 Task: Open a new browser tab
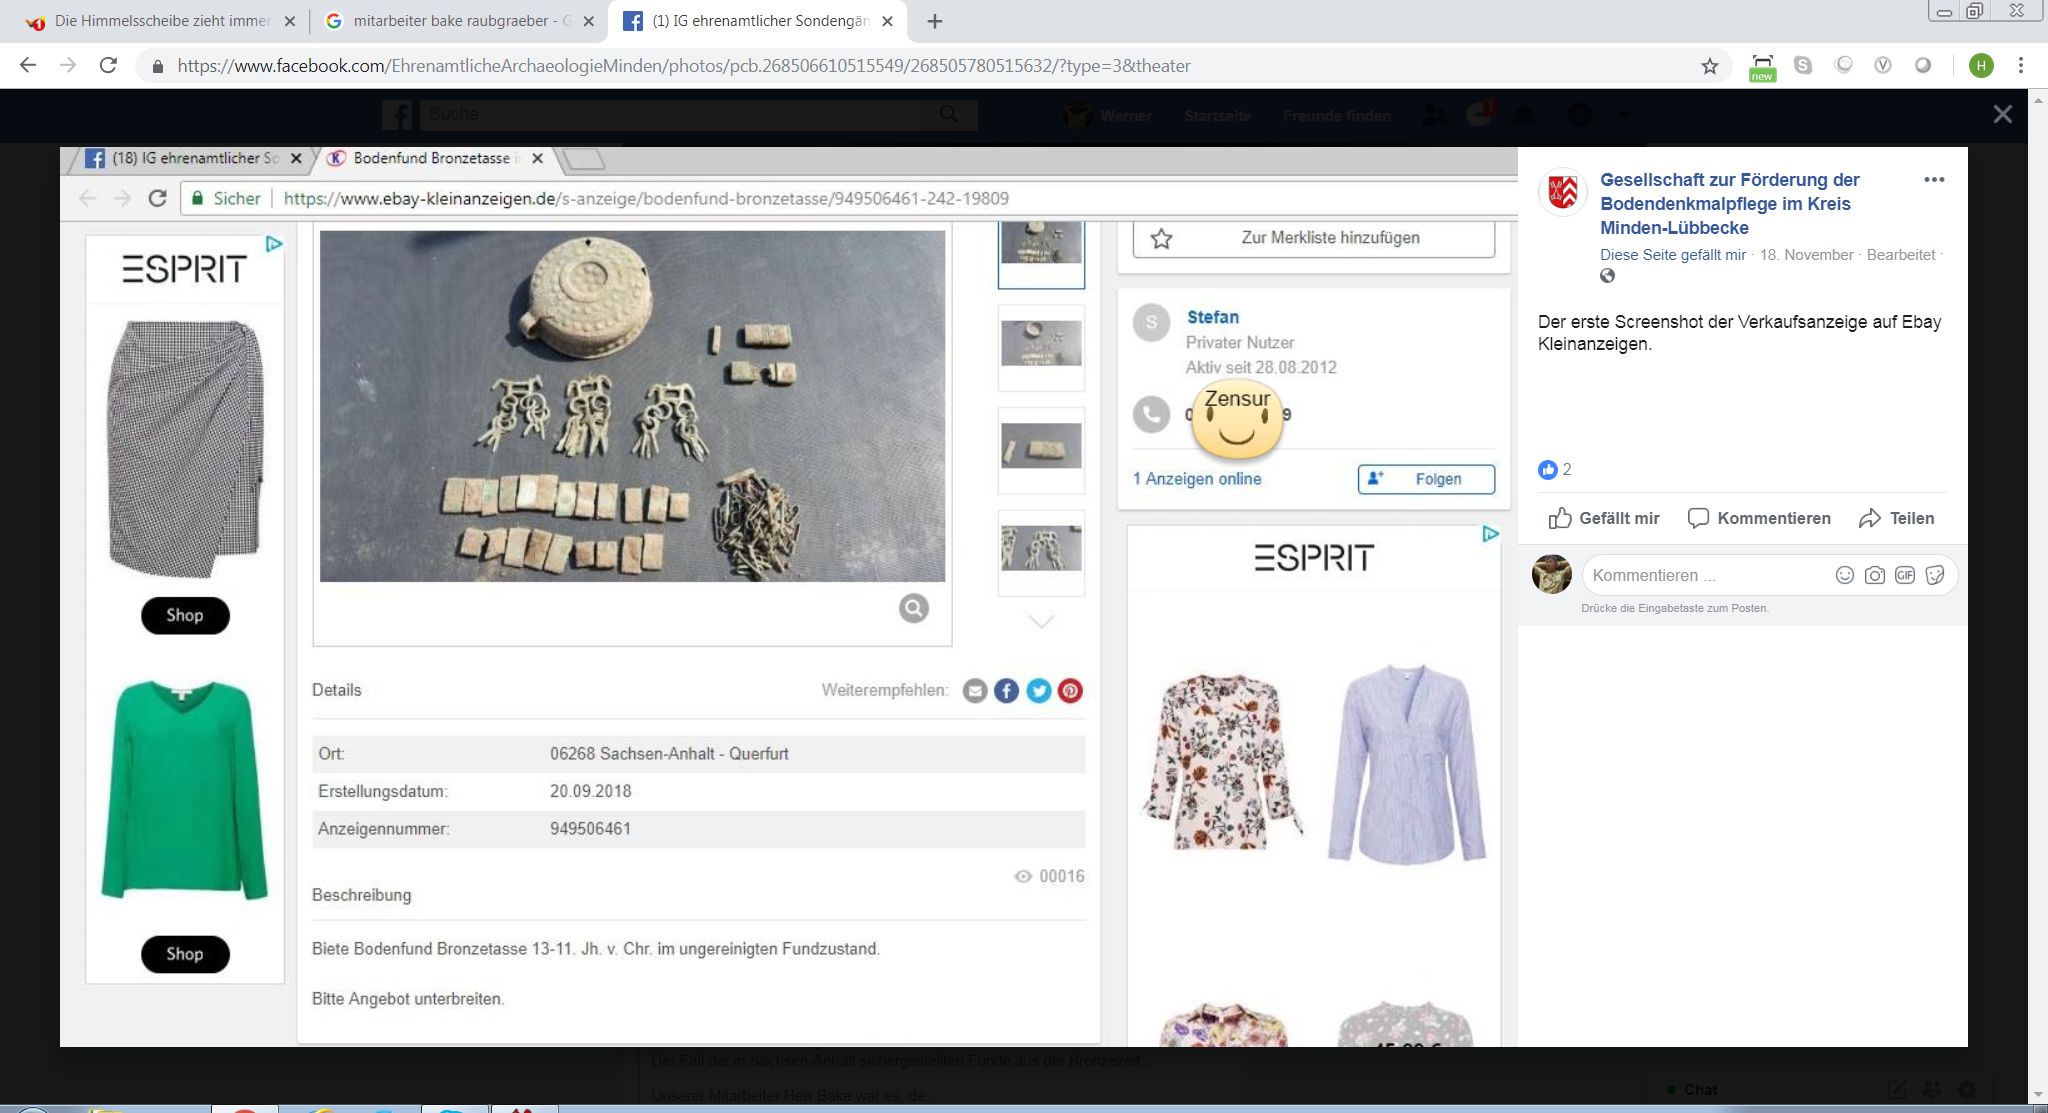pyautogui.click(x=934, y=21)
